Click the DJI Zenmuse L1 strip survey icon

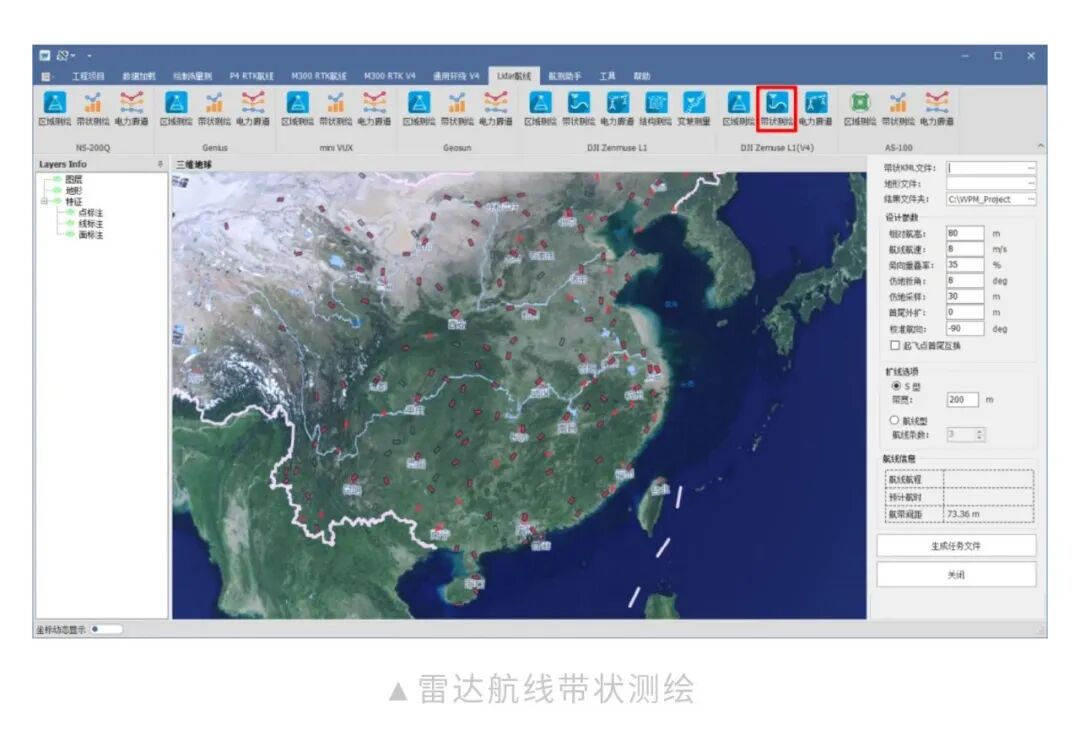click(579, 109)
